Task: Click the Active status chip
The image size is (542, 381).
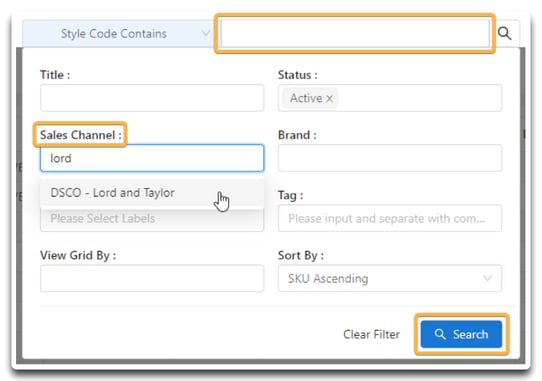Action: [310, 98]
